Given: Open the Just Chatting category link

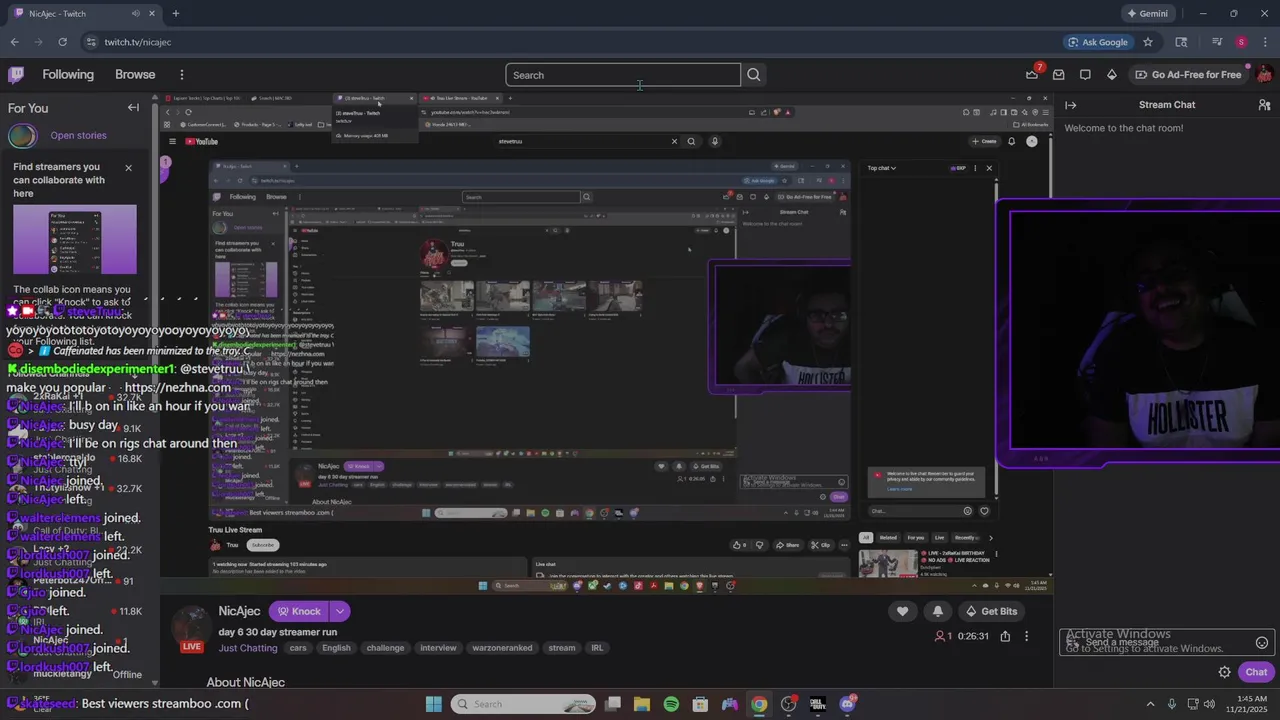Looking at the screenshot, I should click(248, 648).
